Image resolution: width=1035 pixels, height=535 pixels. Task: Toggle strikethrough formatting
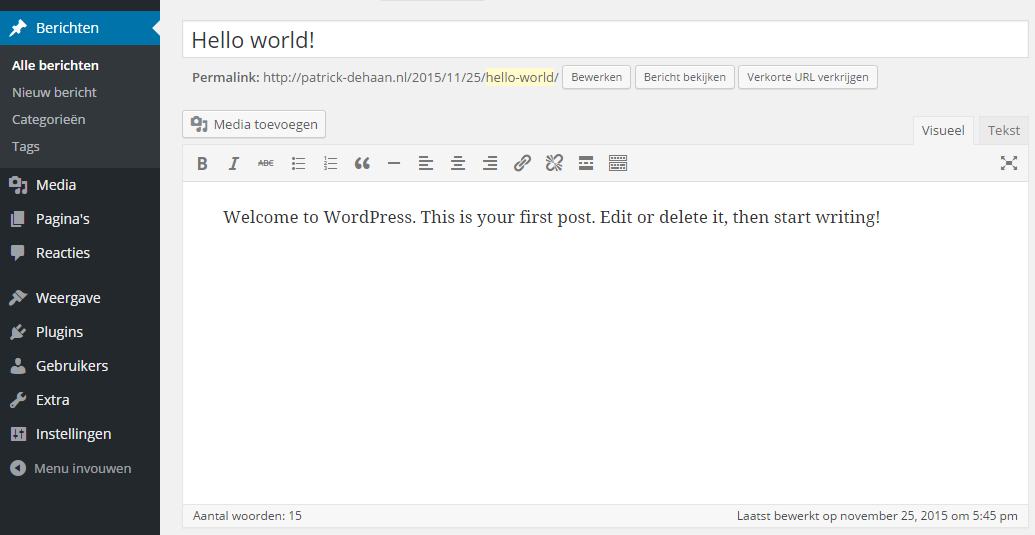(265, 164)
